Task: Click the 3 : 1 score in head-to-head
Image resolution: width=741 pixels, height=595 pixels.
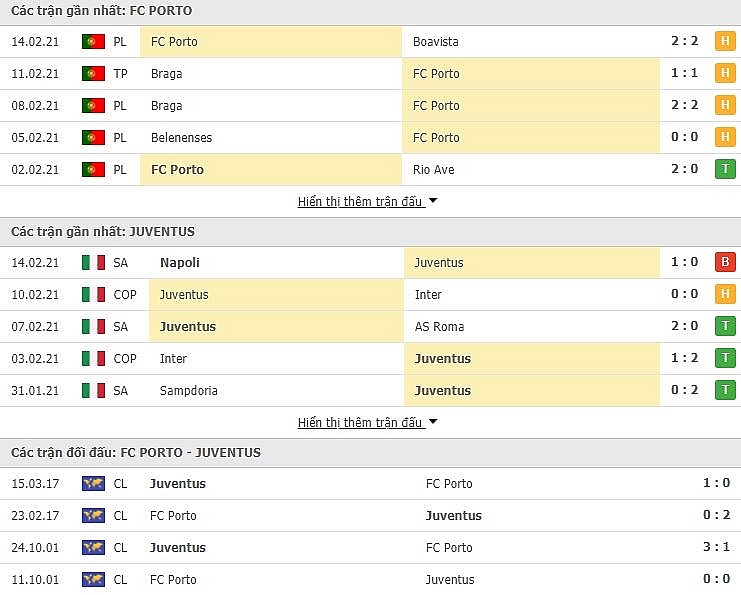Action: 715,548
